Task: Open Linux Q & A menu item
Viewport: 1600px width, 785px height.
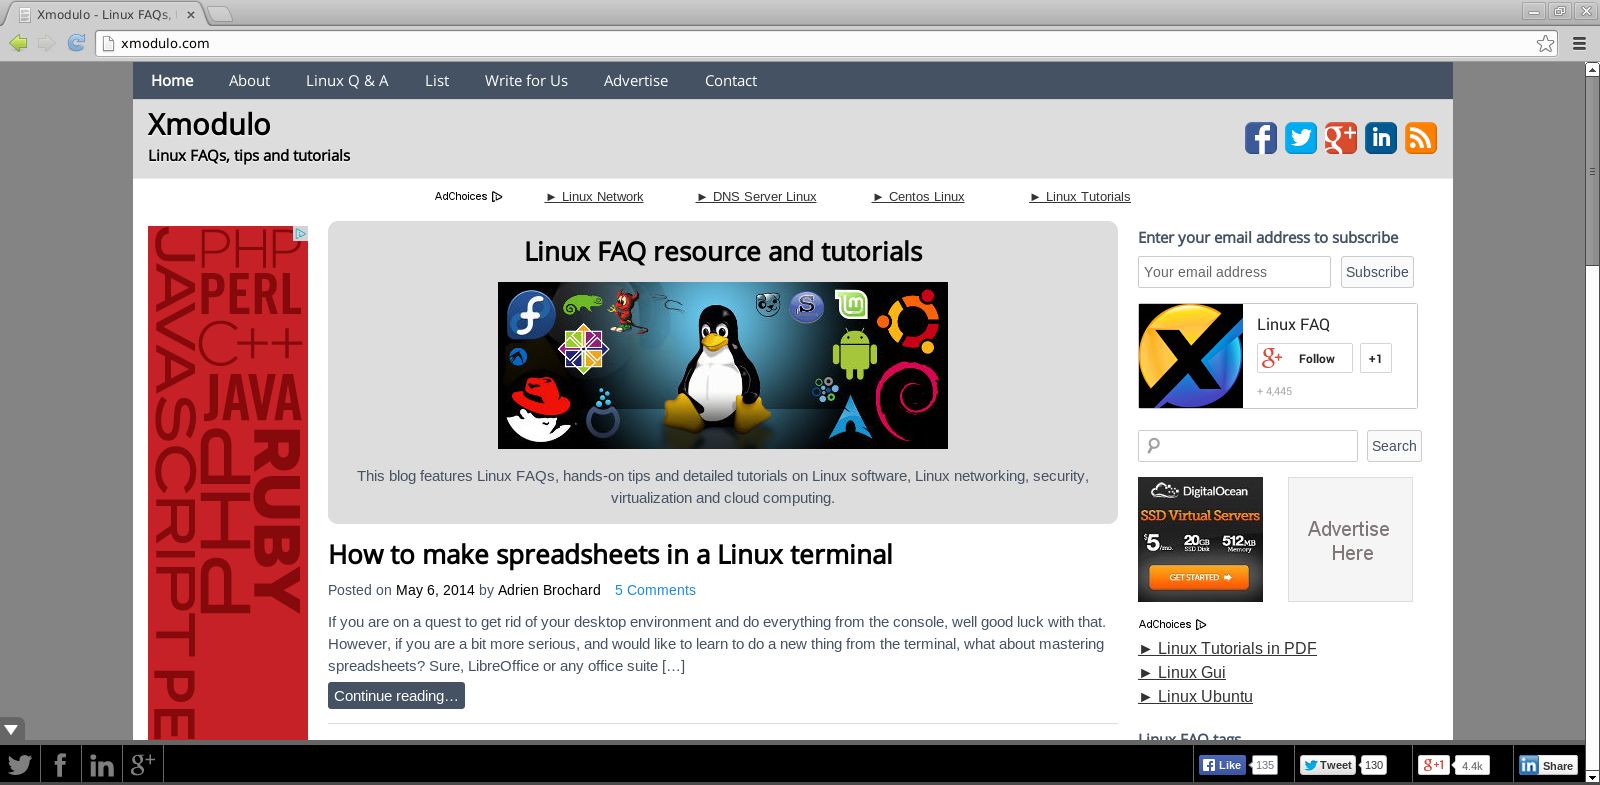Action: point(347,81)
